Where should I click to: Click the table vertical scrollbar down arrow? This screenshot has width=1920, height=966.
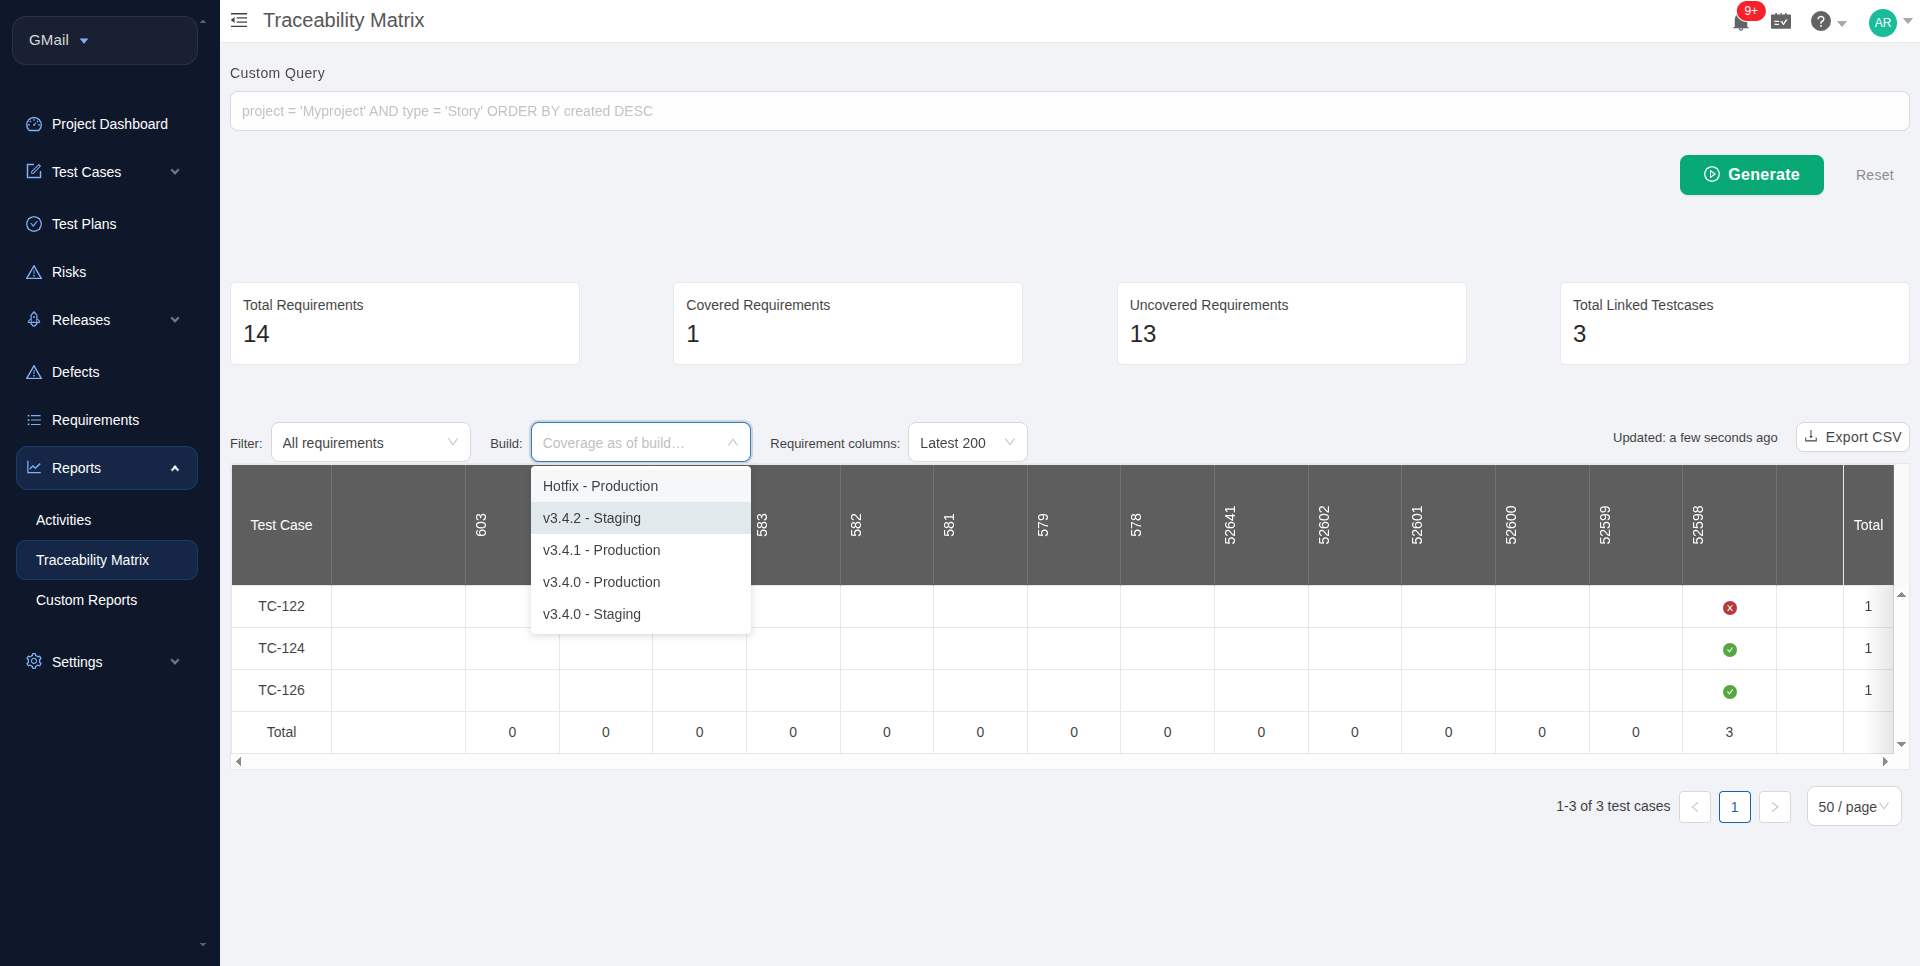[x=1901, y=745]
